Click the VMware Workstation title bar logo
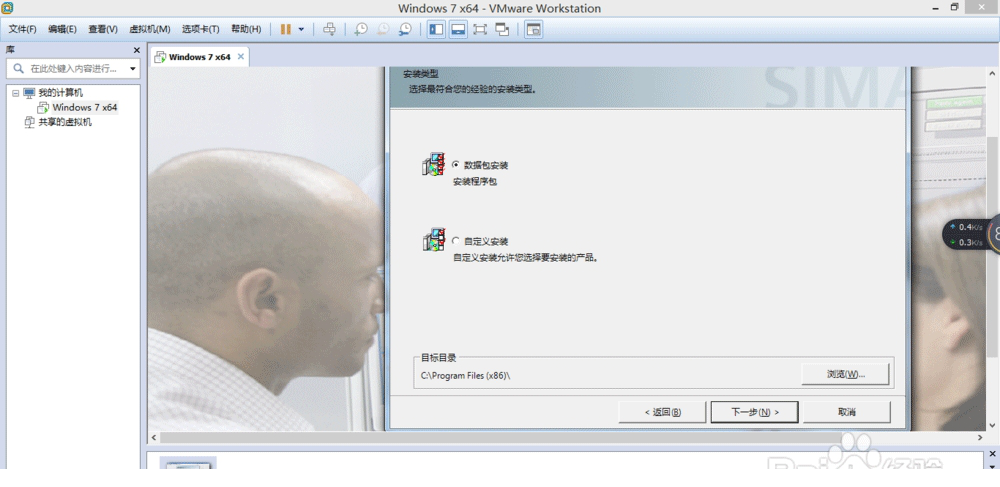The image size is (1000, 487). [8, 8]
